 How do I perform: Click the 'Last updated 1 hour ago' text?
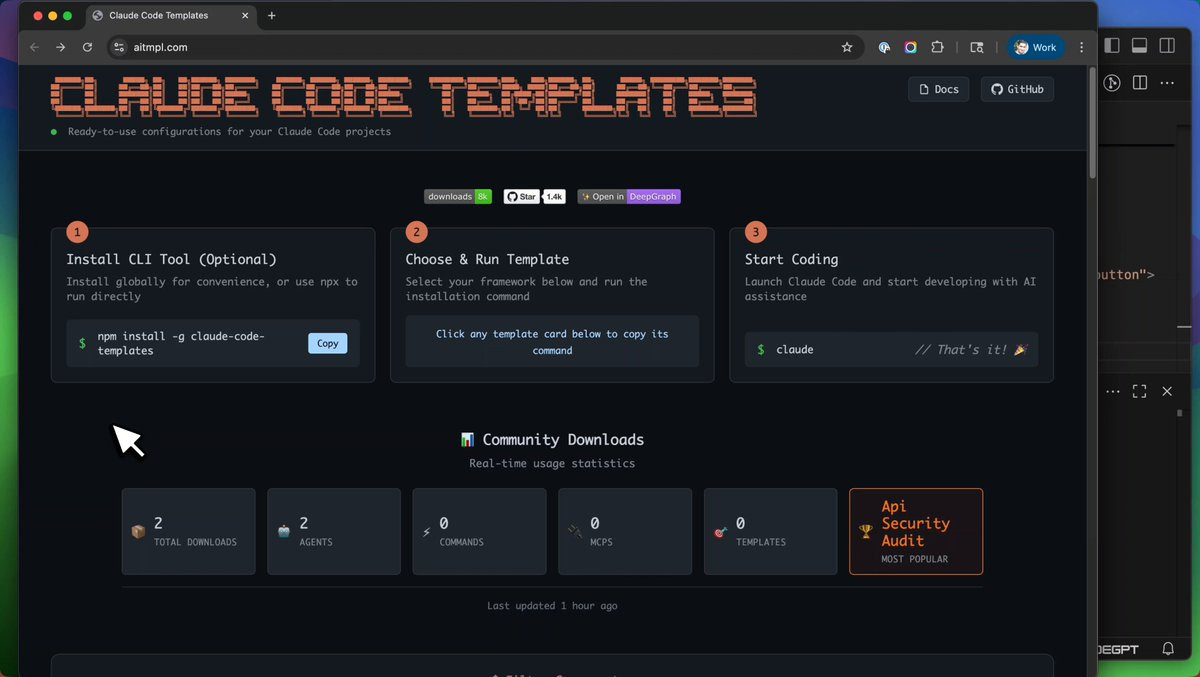click(552, 606)
